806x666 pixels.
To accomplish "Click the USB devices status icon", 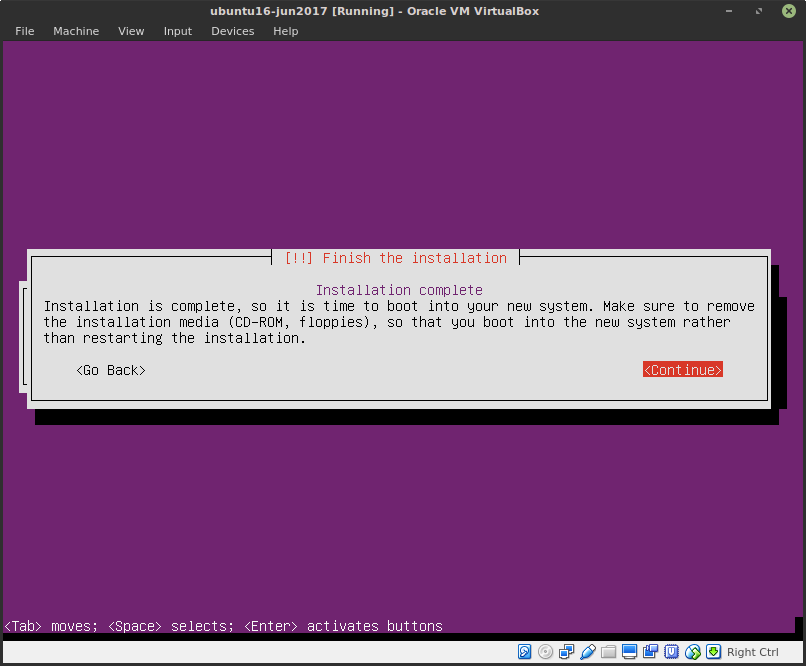I will (588, 652).
